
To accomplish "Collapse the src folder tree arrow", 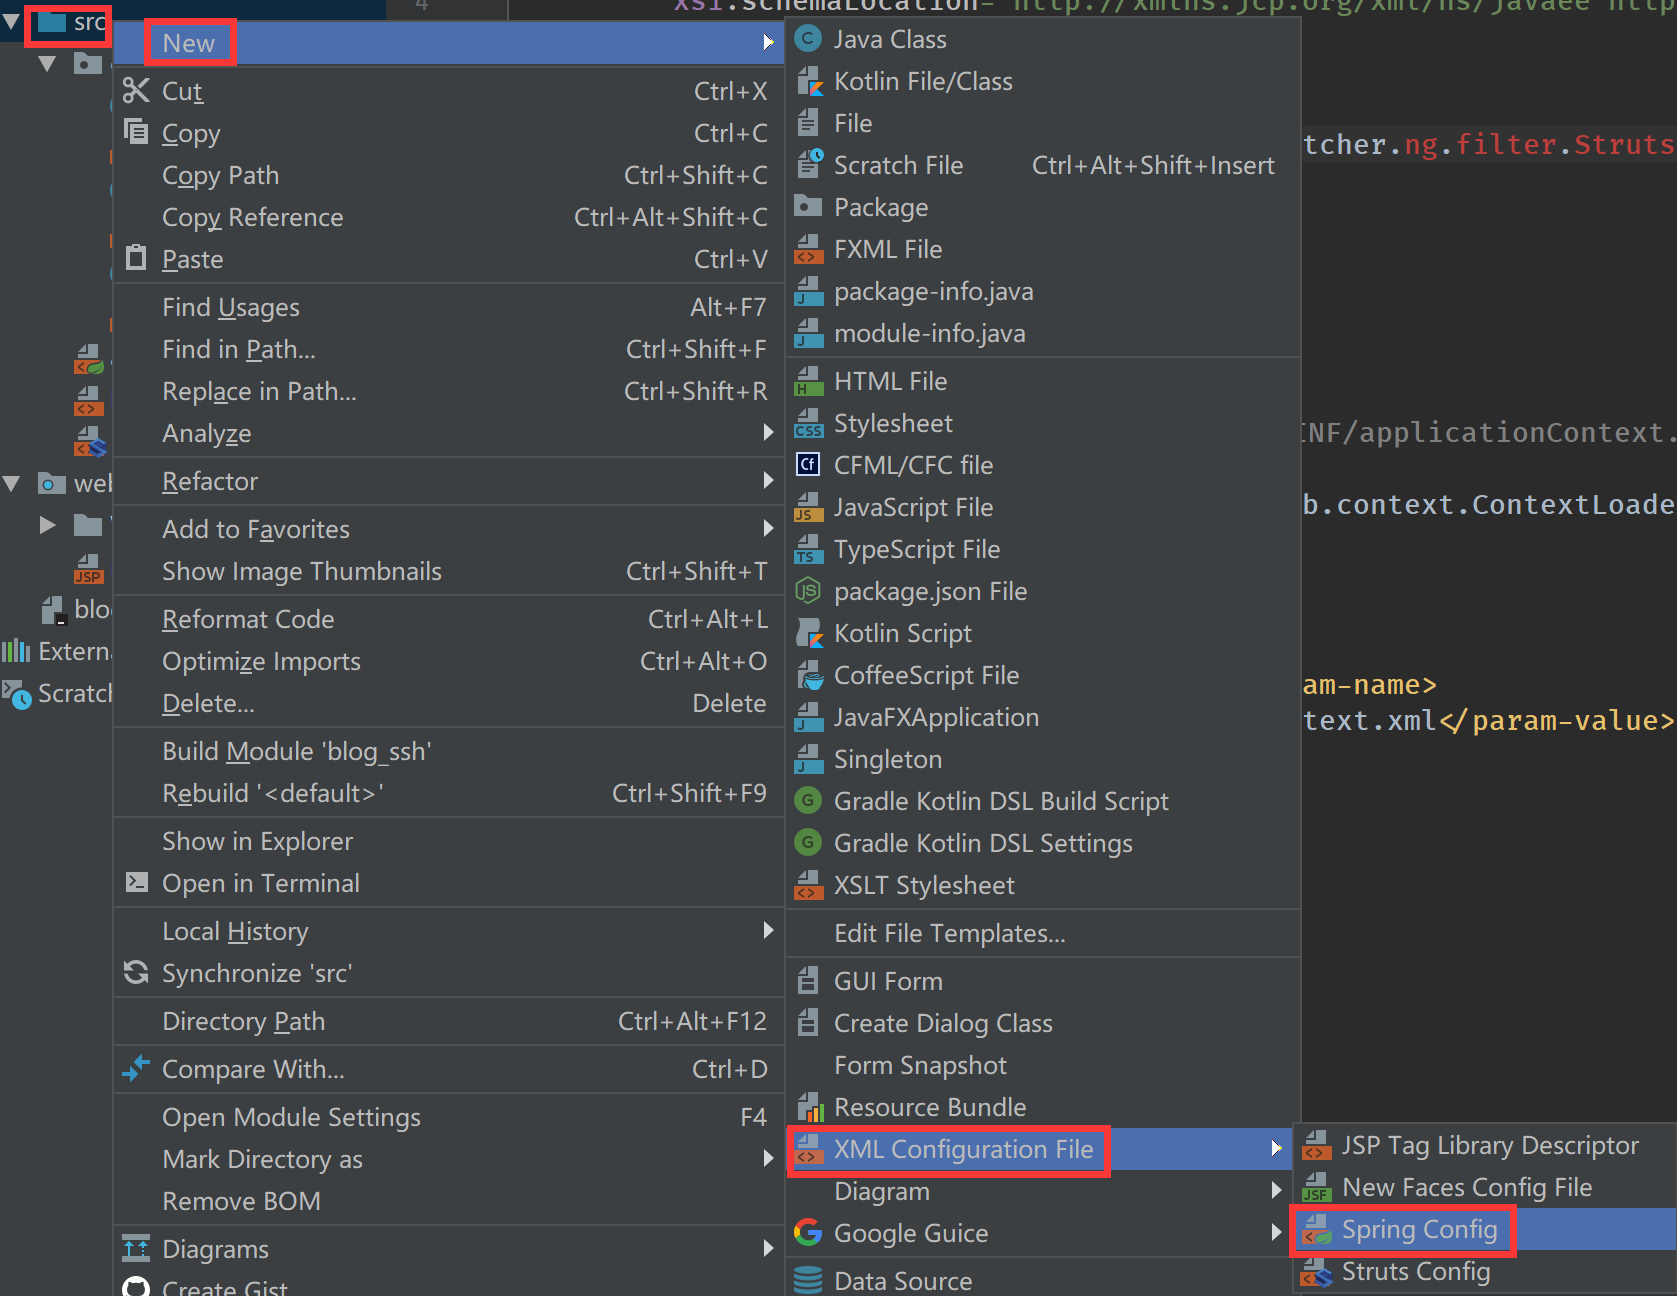I will coord(11,20).
